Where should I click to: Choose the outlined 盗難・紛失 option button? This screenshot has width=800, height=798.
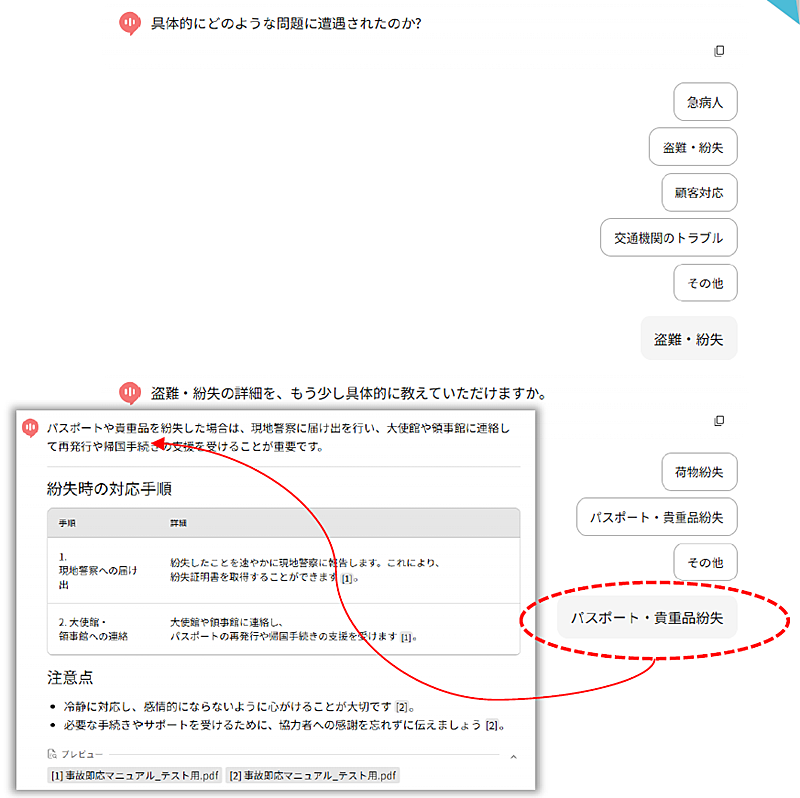(692, 147)
